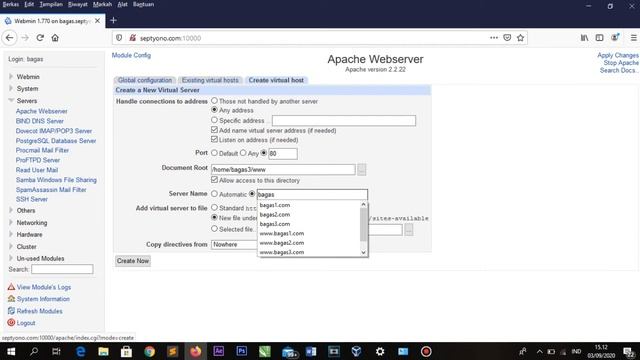Select 'Those not handled by another server' radio
The height and width of the screenshot is (360, 640).
click(214, 100)
